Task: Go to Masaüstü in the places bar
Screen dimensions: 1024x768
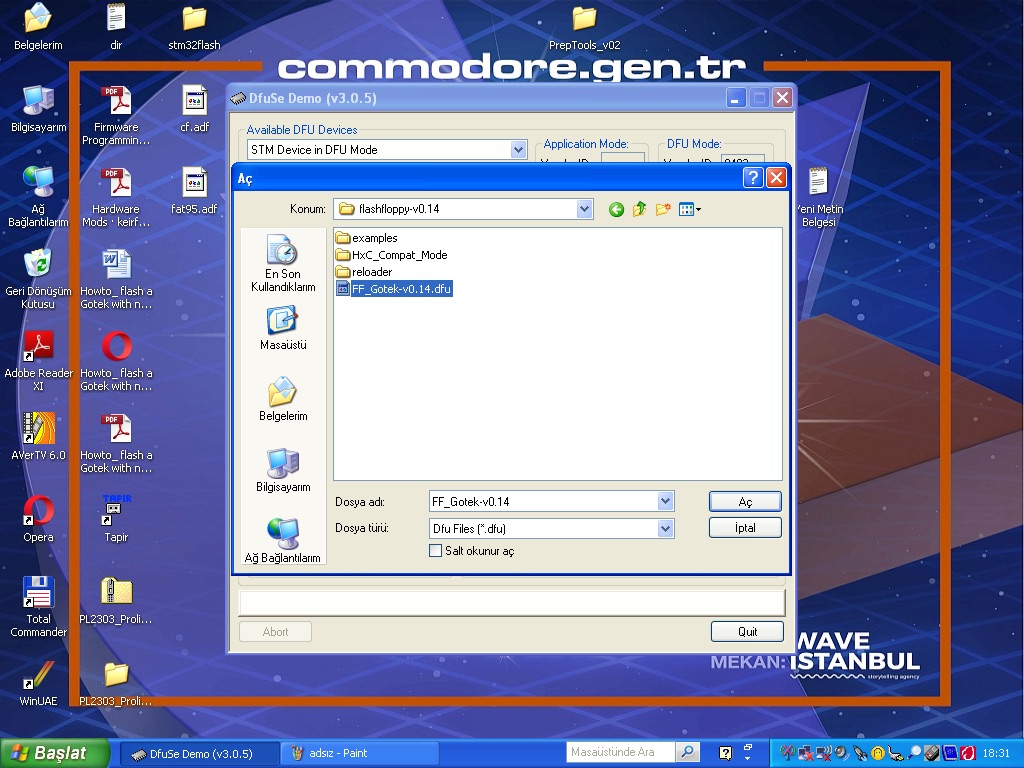Action: (282, 329)
